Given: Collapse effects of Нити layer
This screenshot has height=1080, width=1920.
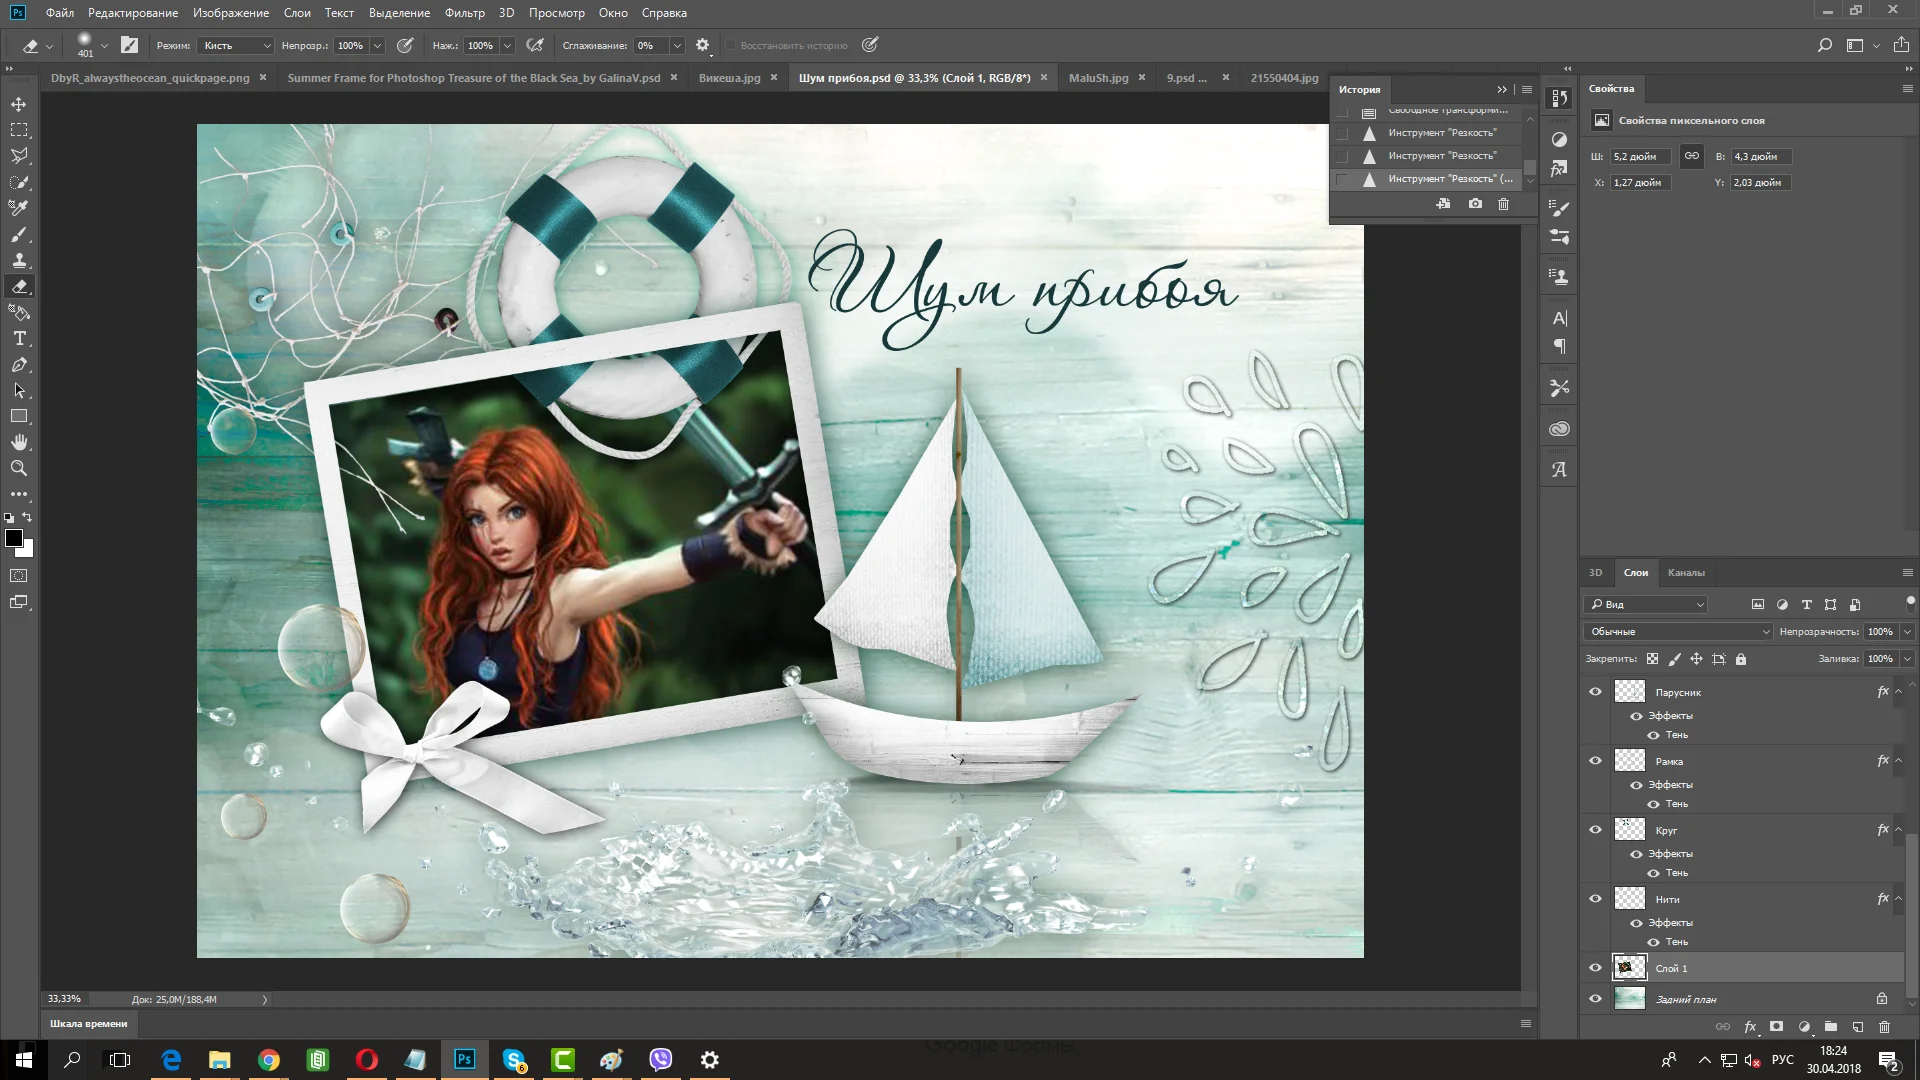Looking at the screenshot, I should tap(1898, 899).
